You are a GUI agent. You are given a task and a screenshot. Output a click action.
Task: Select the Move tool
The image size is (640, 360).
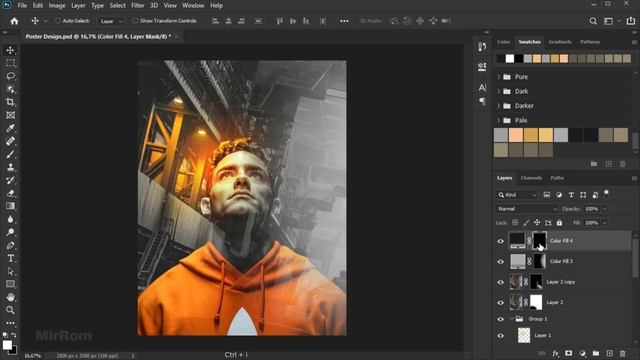coord(11,50)
